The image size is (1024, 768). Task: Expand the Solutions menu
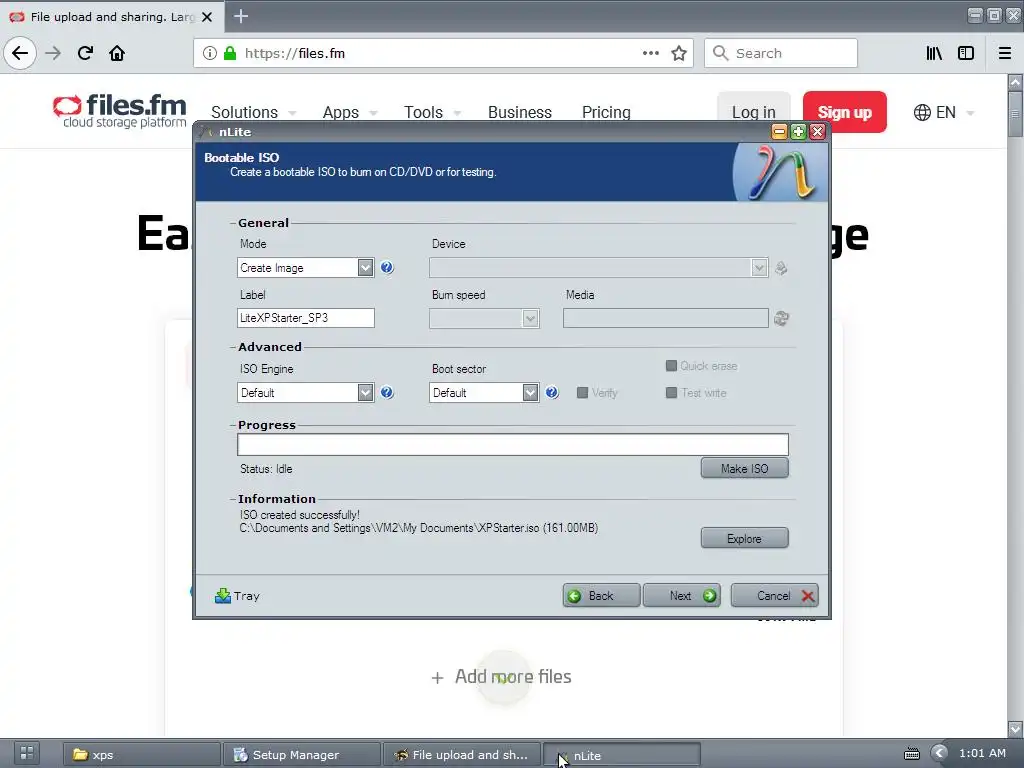point(253,112)
